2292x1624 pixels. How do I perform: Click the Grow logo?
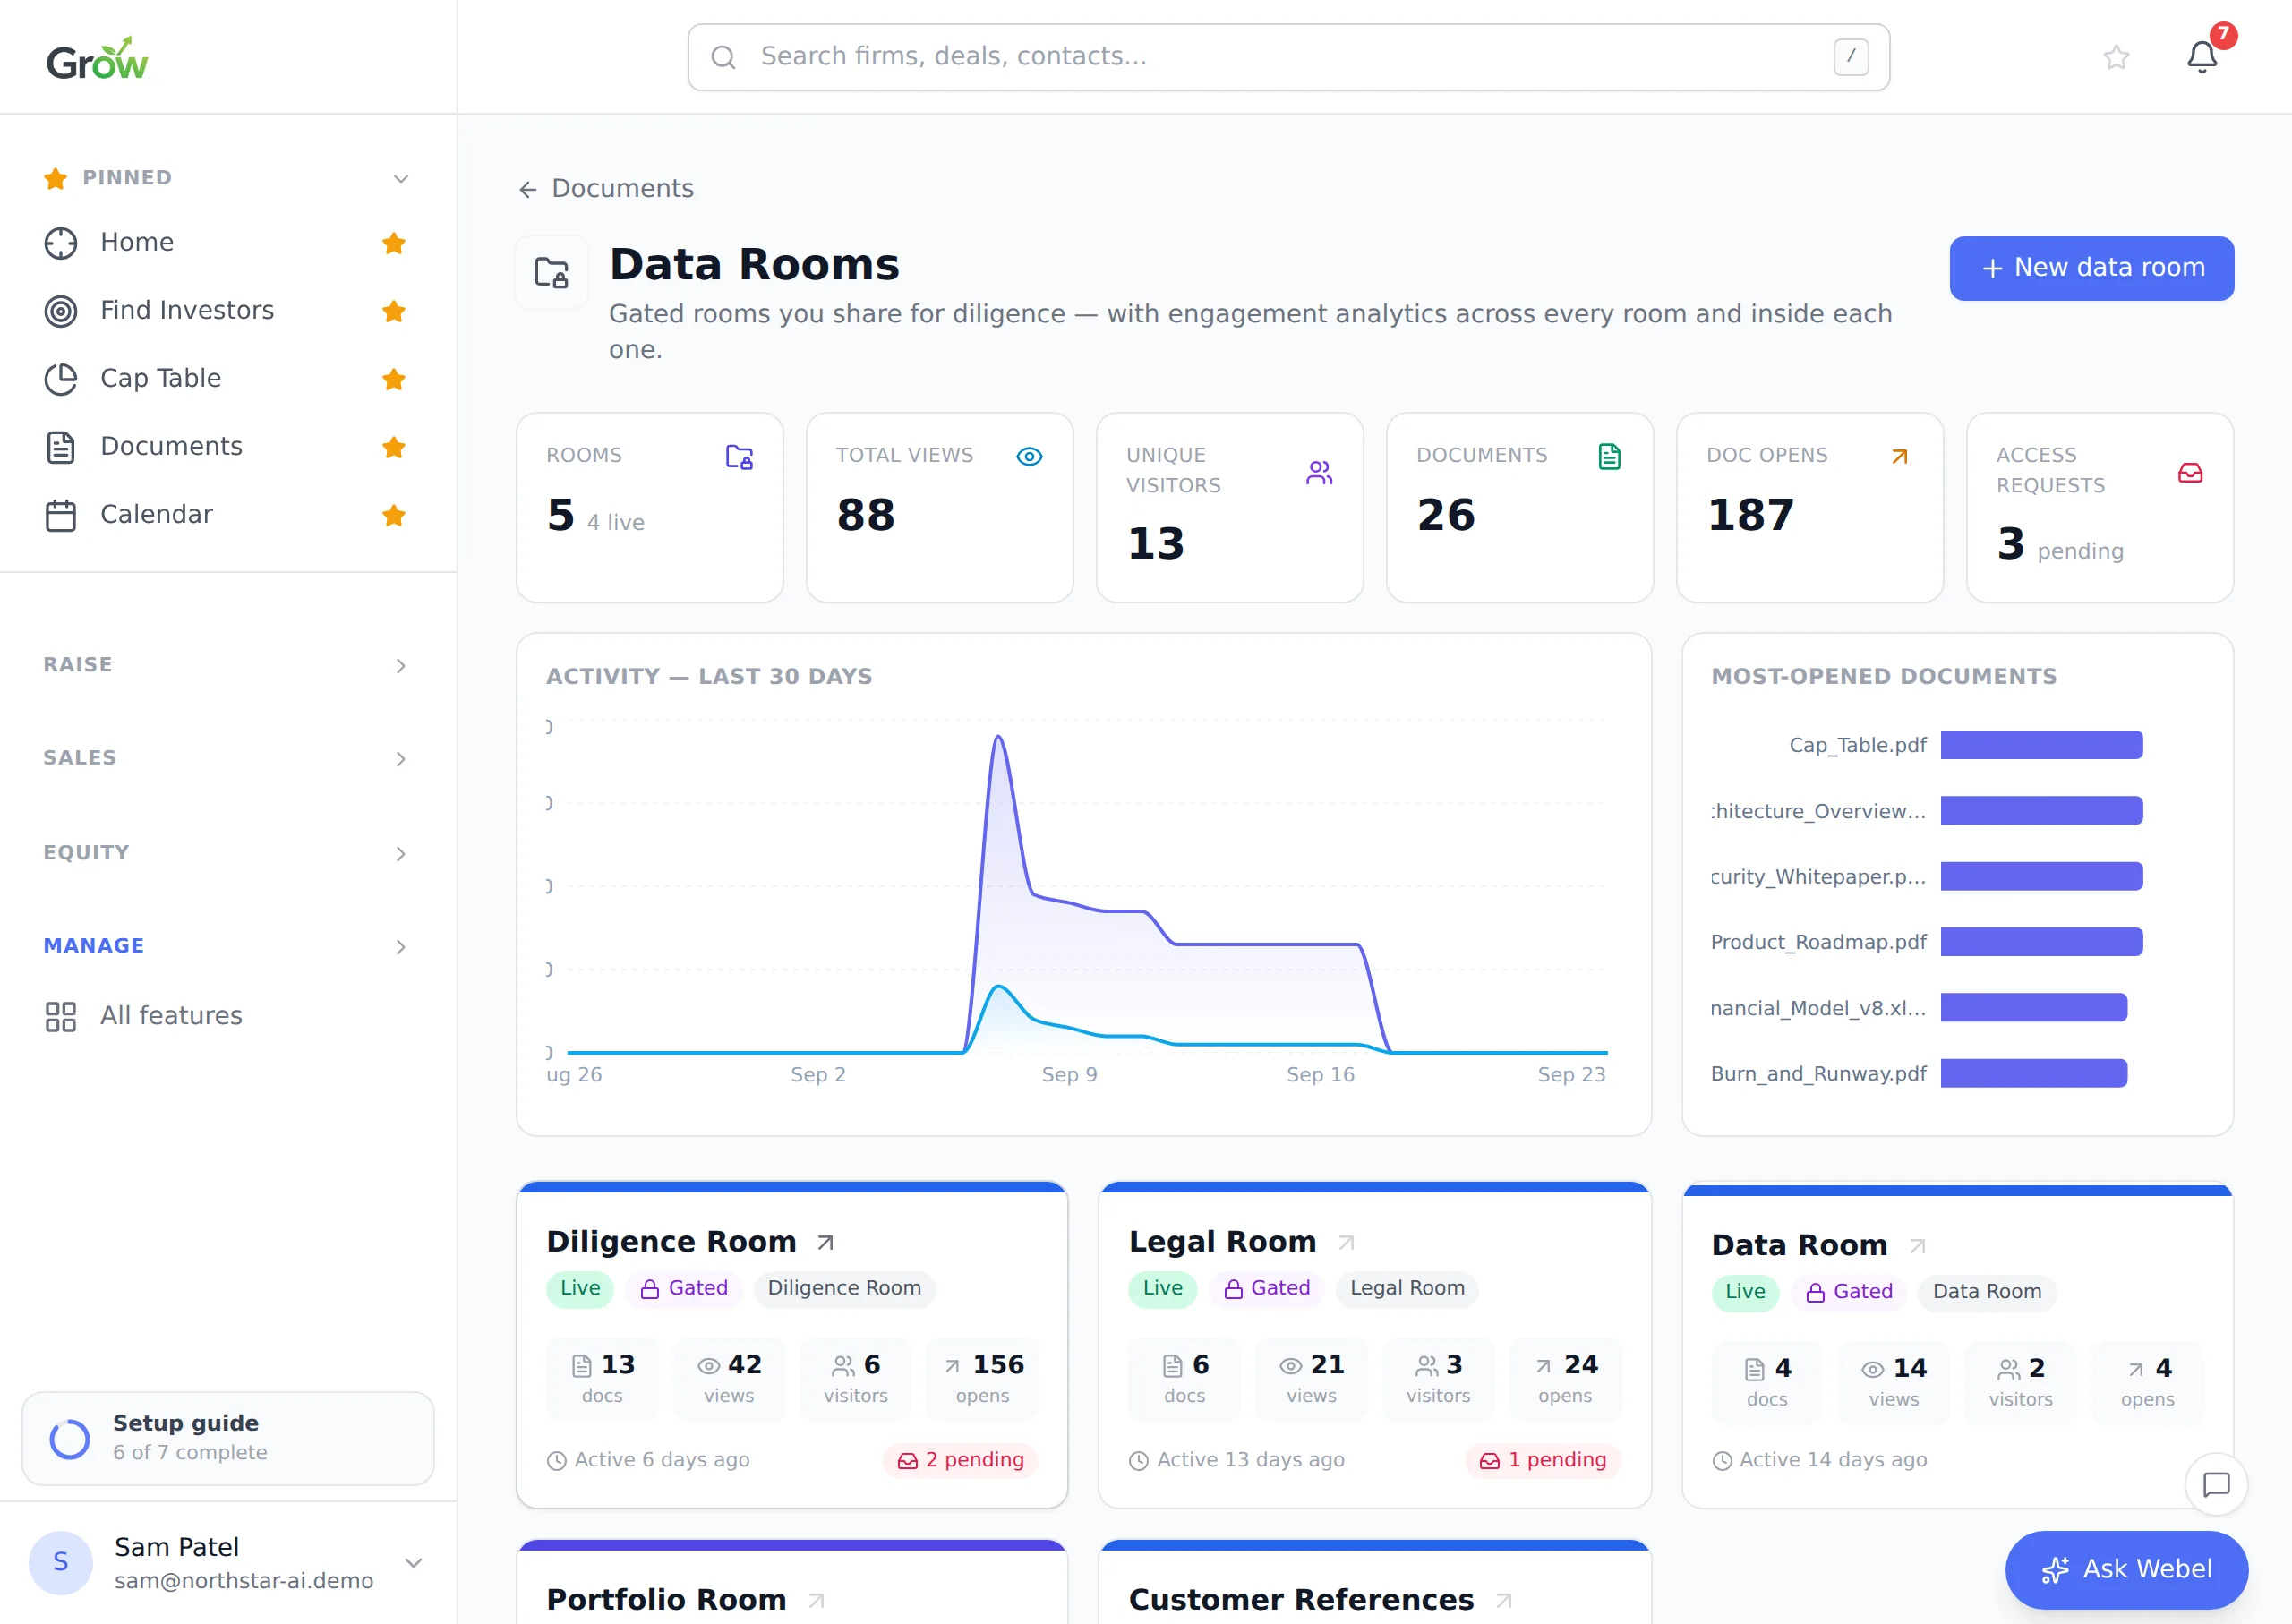point(97,59)
